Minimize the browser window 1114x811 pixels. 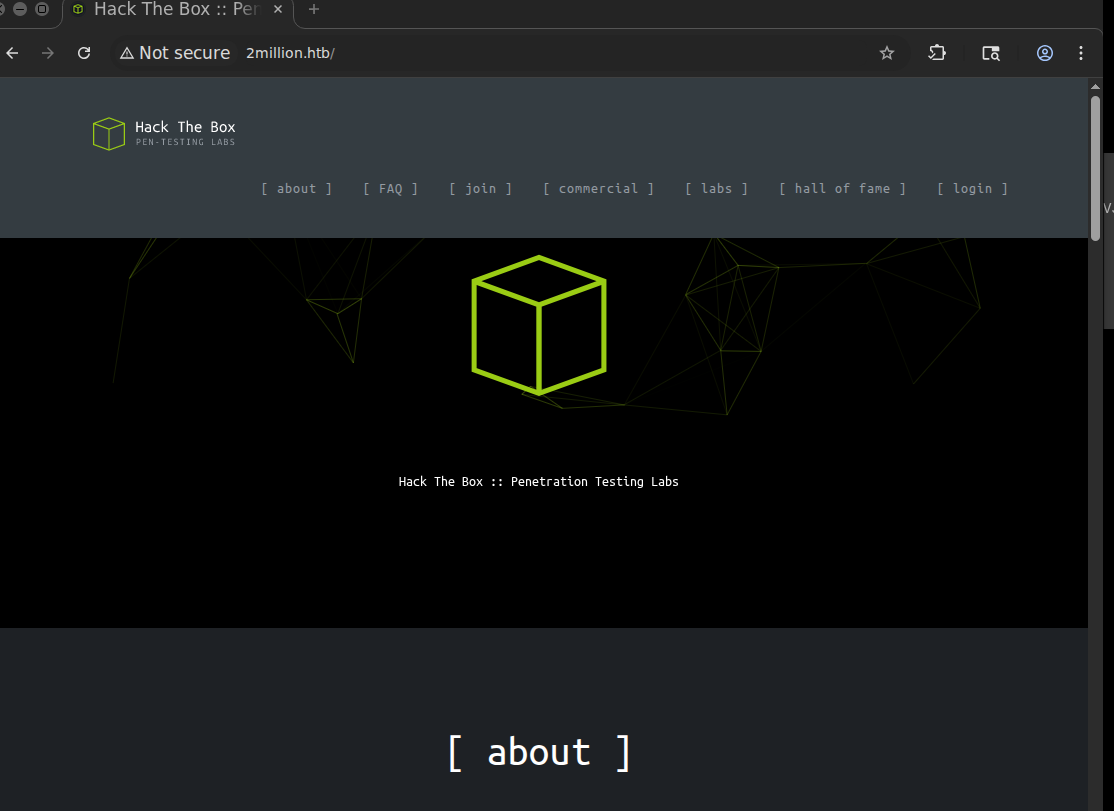point(20,9)
